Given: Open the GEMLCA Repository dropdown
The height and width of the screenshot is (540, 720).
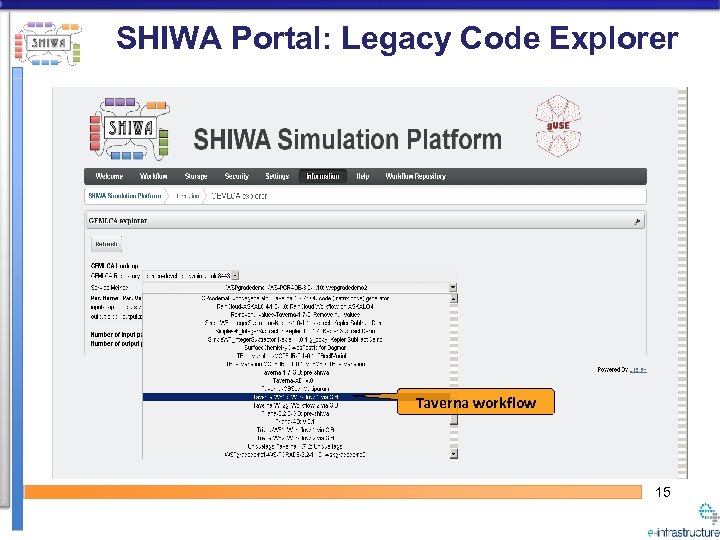Looking at the screenshot, I should pos(191,276).
